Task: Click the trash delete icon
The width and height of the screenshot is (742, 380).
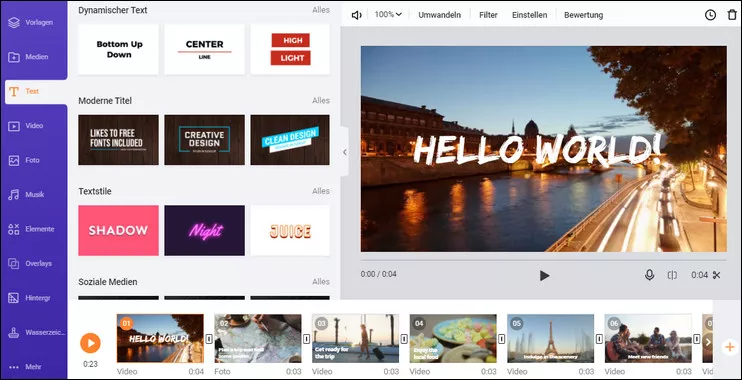Action: click(x=732, y=15)
